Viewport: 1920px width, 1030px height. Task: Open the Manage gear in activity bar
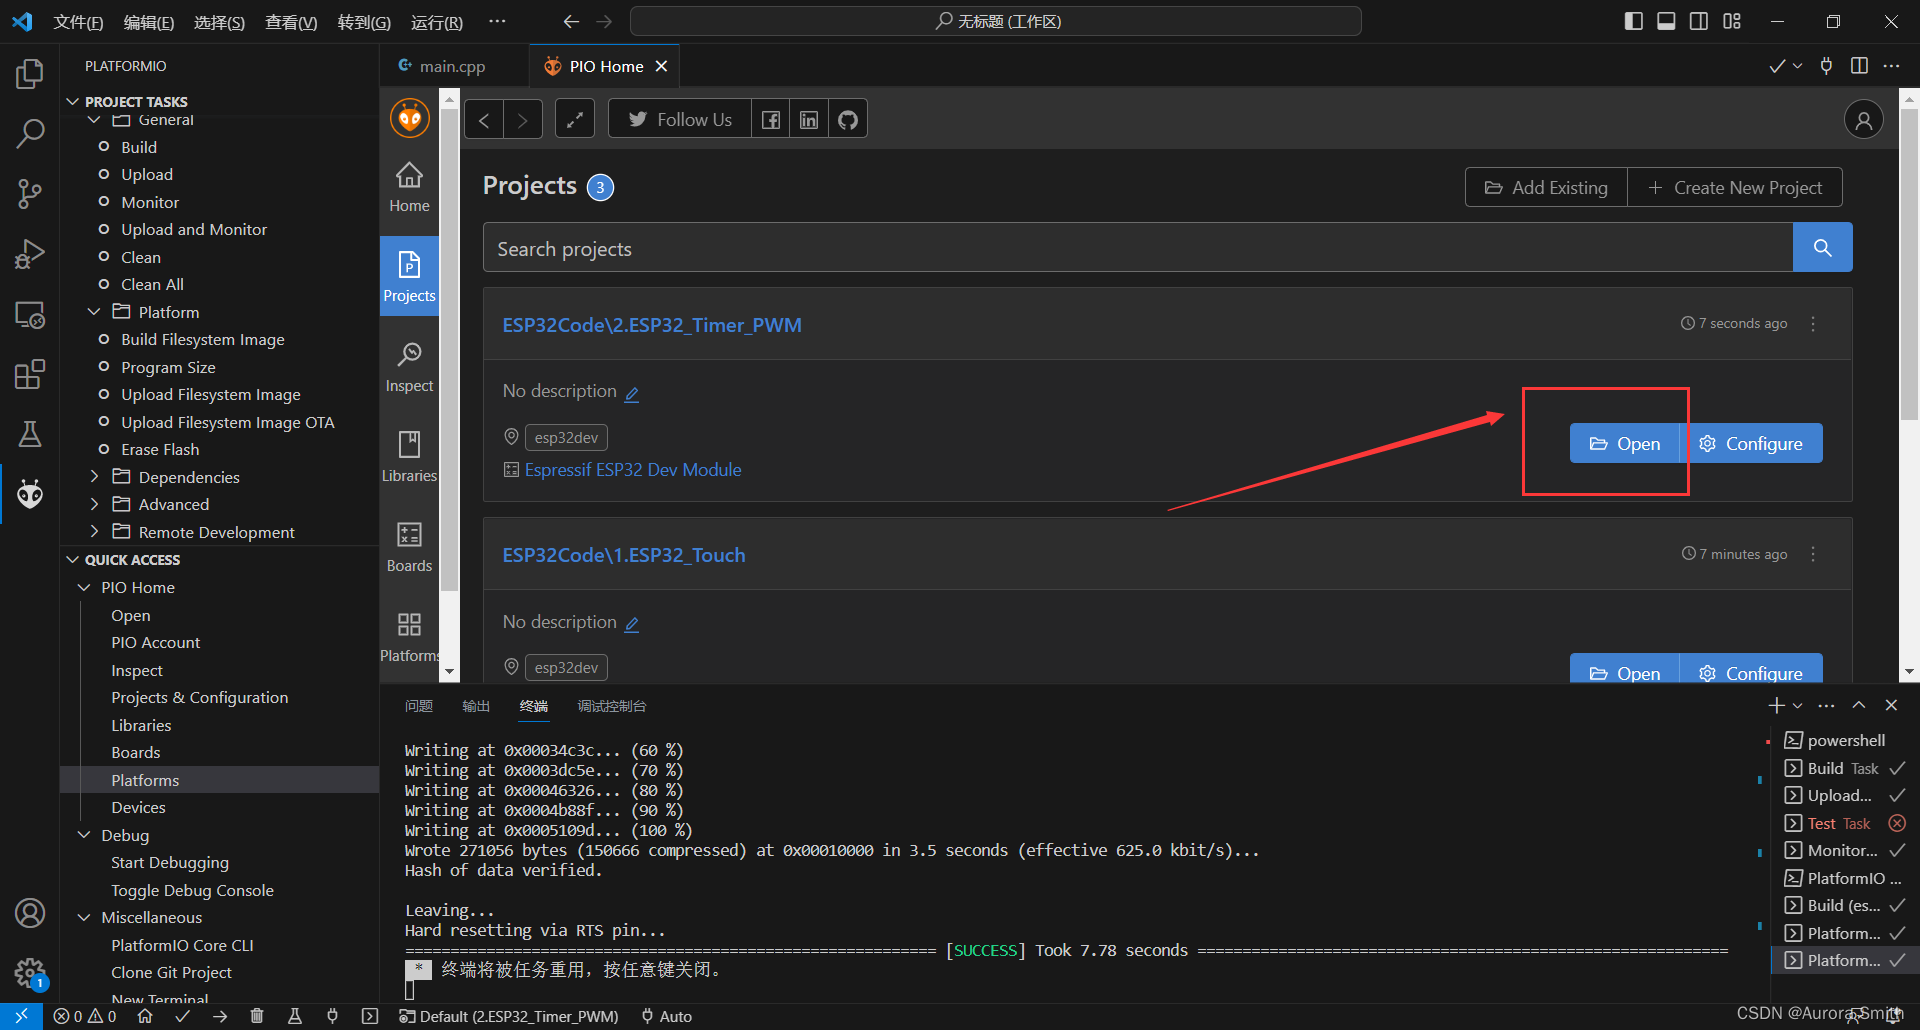pos(30,972)
